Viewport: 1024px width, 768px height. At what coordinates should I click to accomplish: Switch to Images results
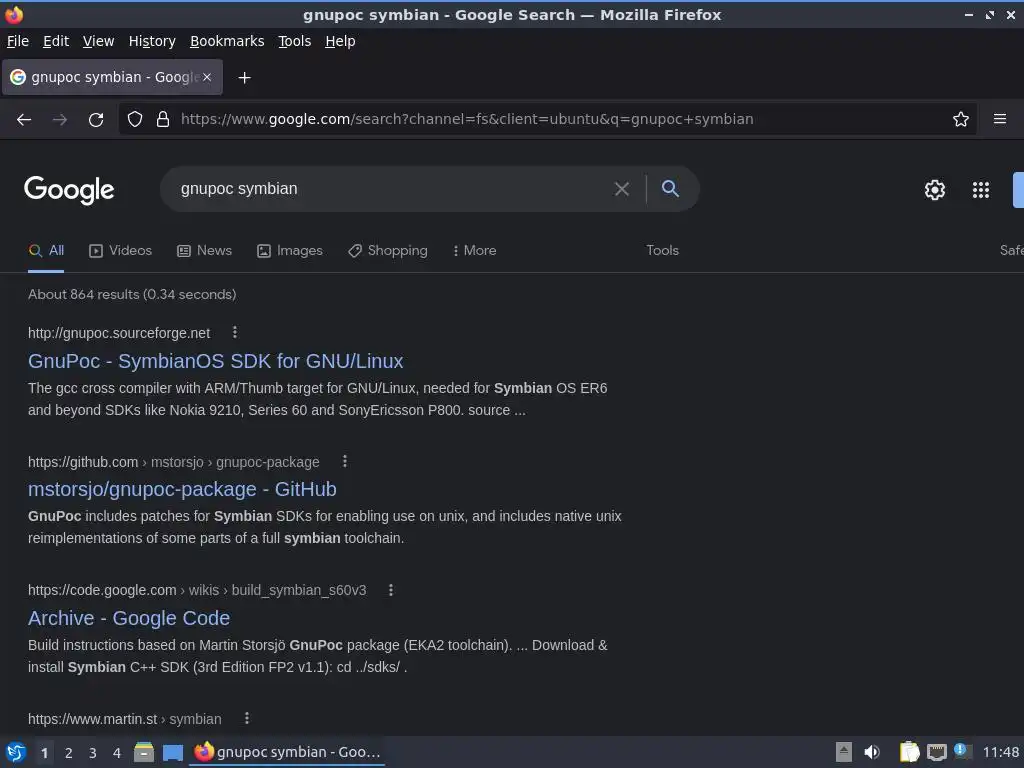289,251
